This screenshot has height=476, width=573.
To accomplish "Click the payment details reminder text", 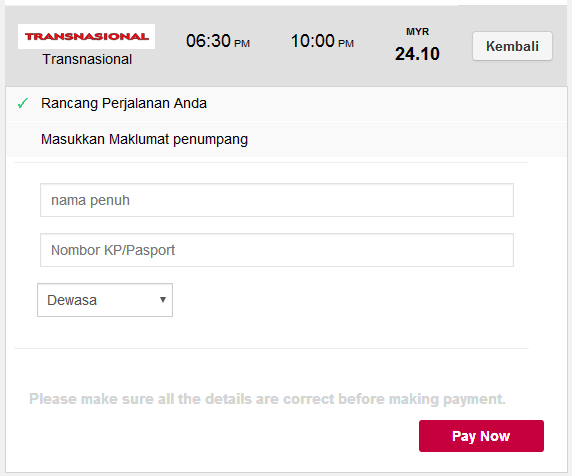I will (x=267, y=399).
